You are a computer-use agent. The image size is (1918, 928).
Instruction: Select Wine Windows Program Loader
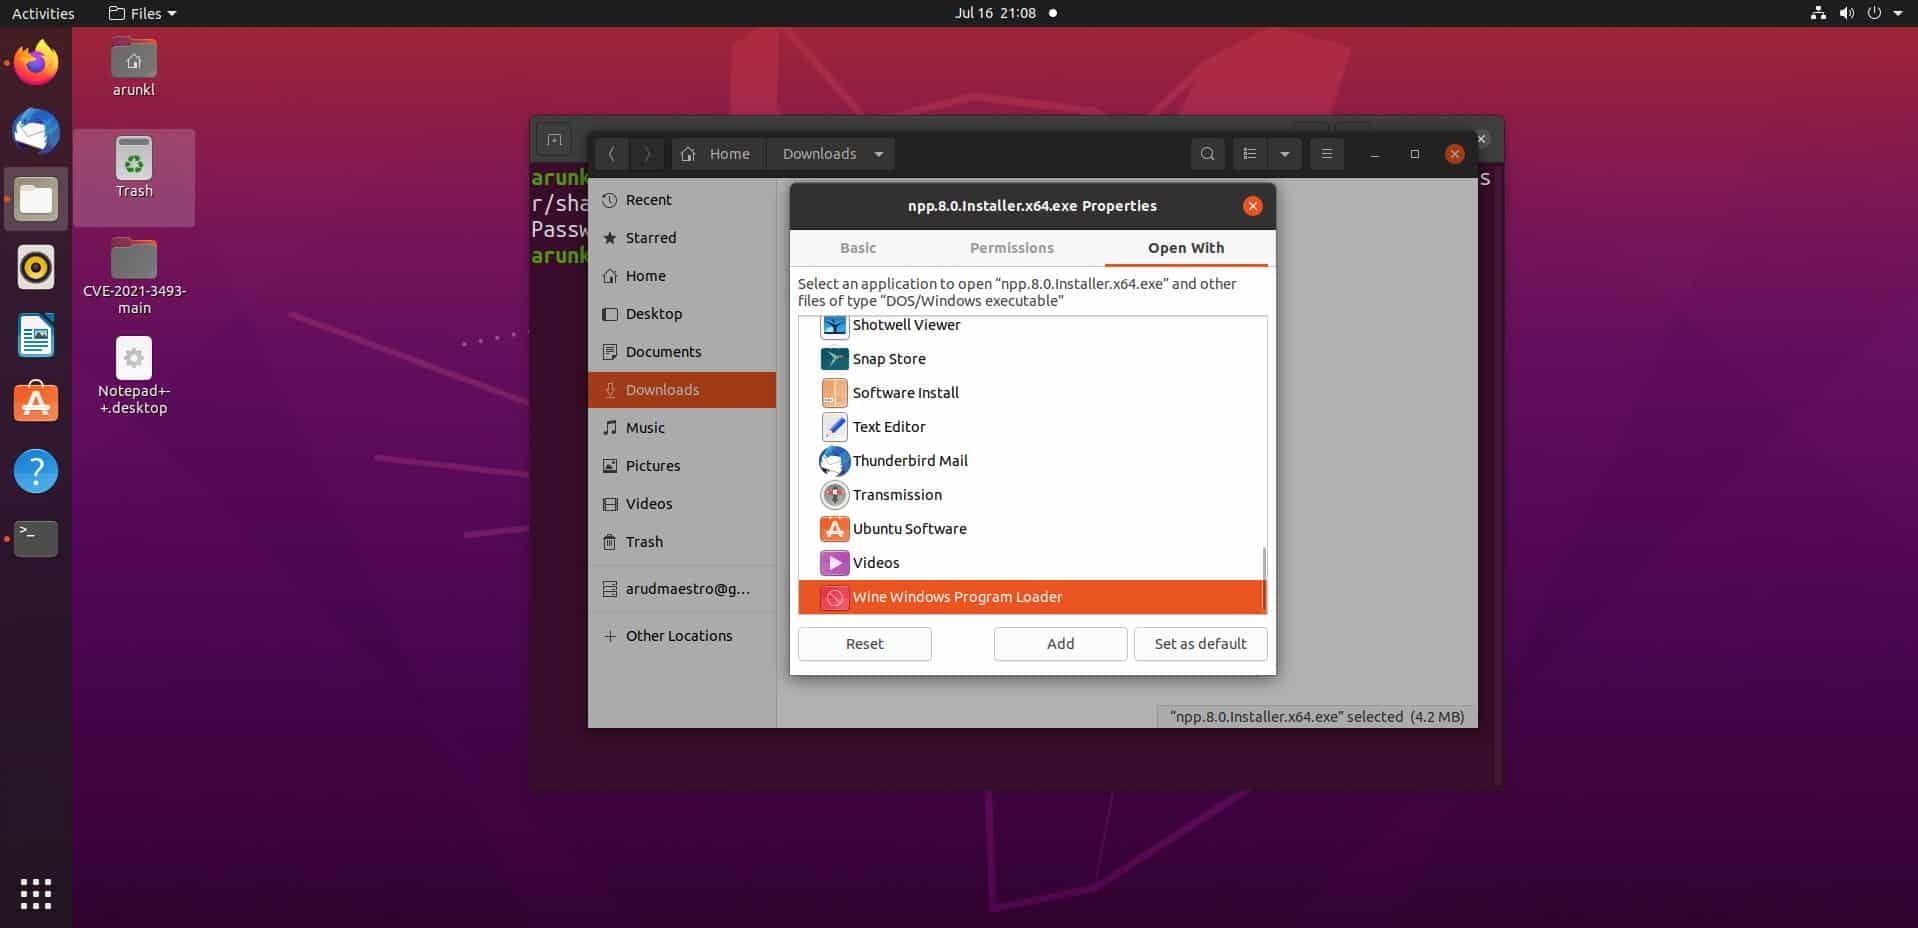coord(1032,597)
